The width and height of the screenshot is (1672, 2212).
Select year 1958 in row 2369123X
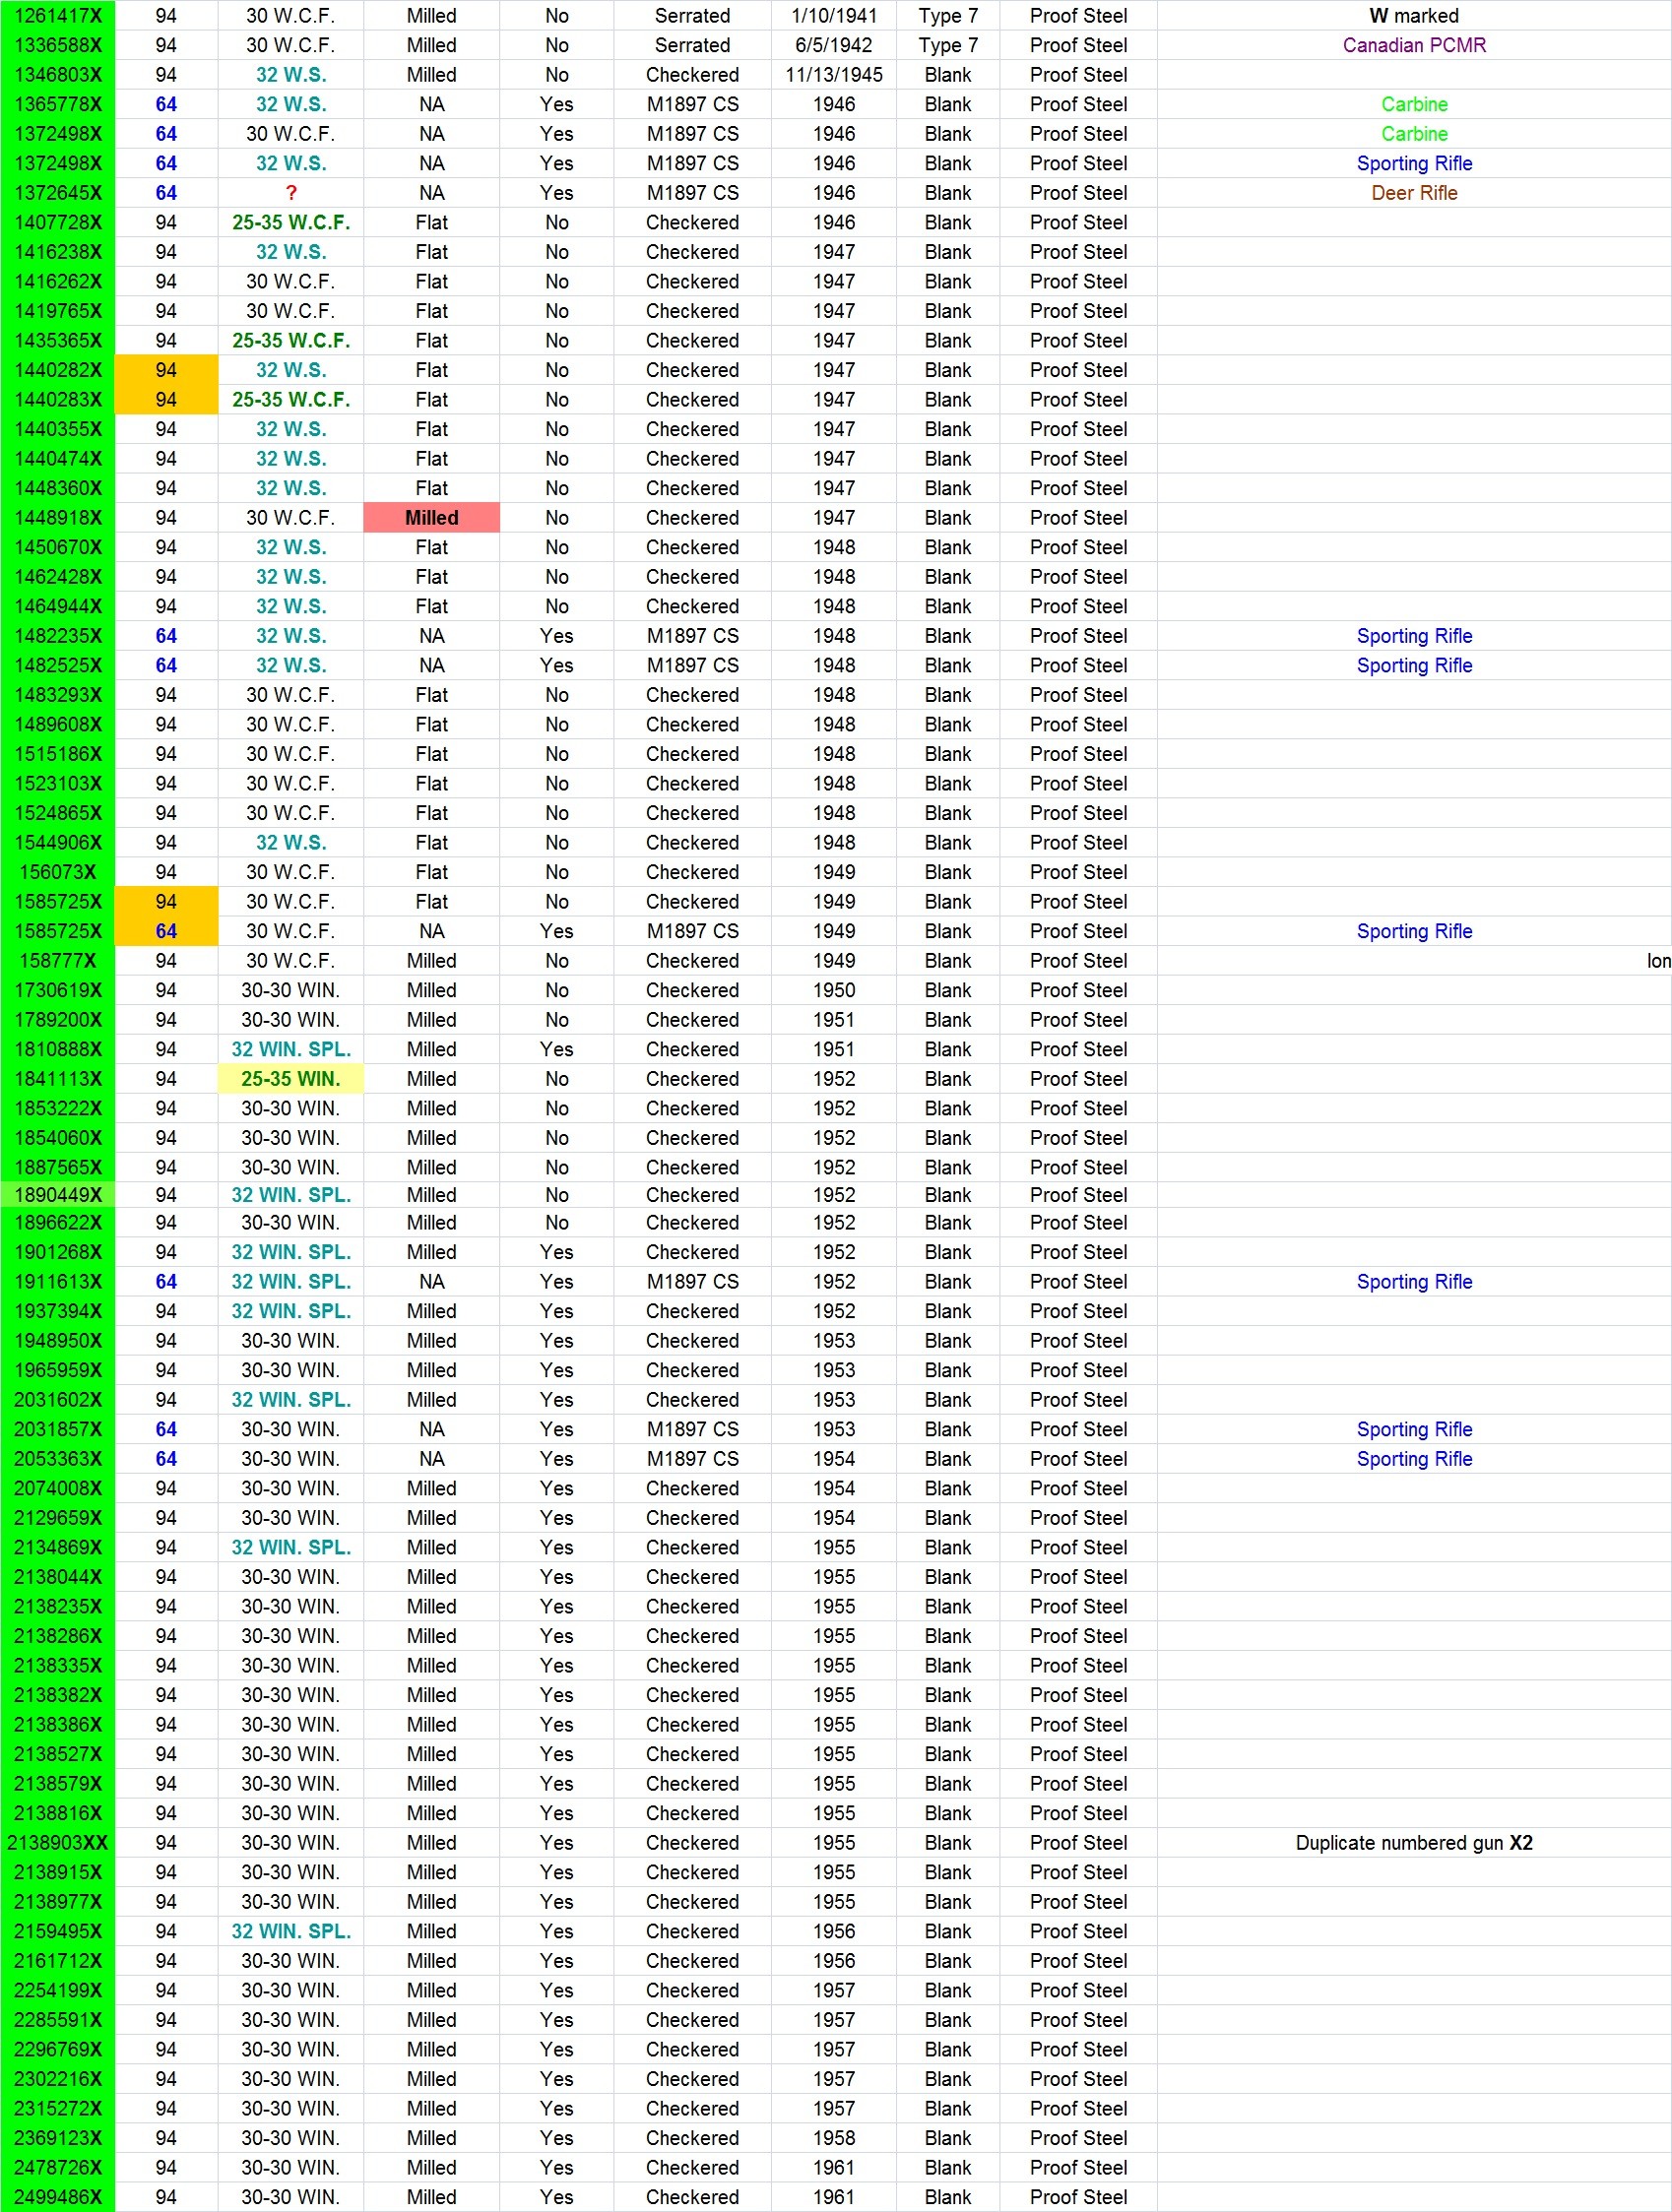click(x=834, y=2138)
